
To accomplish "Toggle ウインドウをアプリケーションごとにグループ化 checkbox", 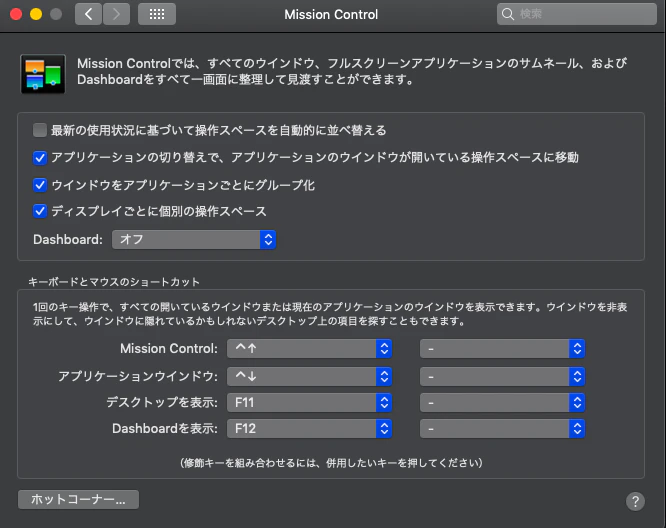I will (40, 185).
